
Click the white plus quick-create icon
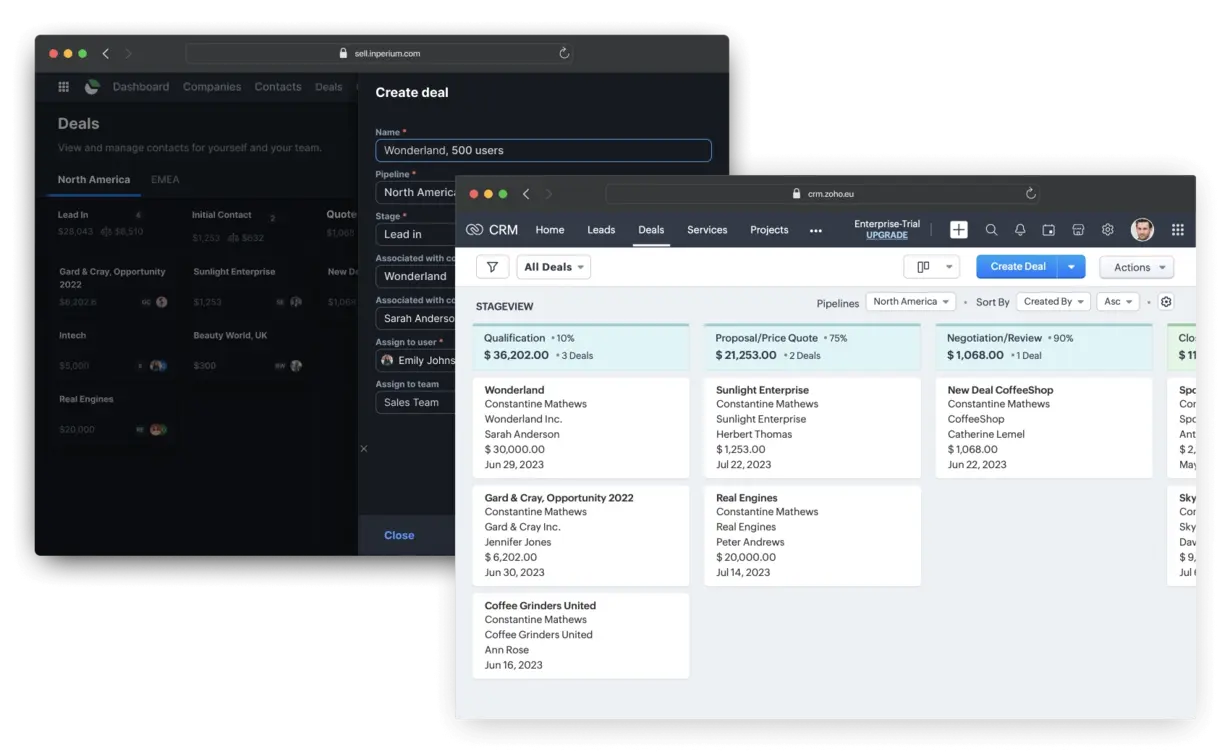[x=958, y=230]
